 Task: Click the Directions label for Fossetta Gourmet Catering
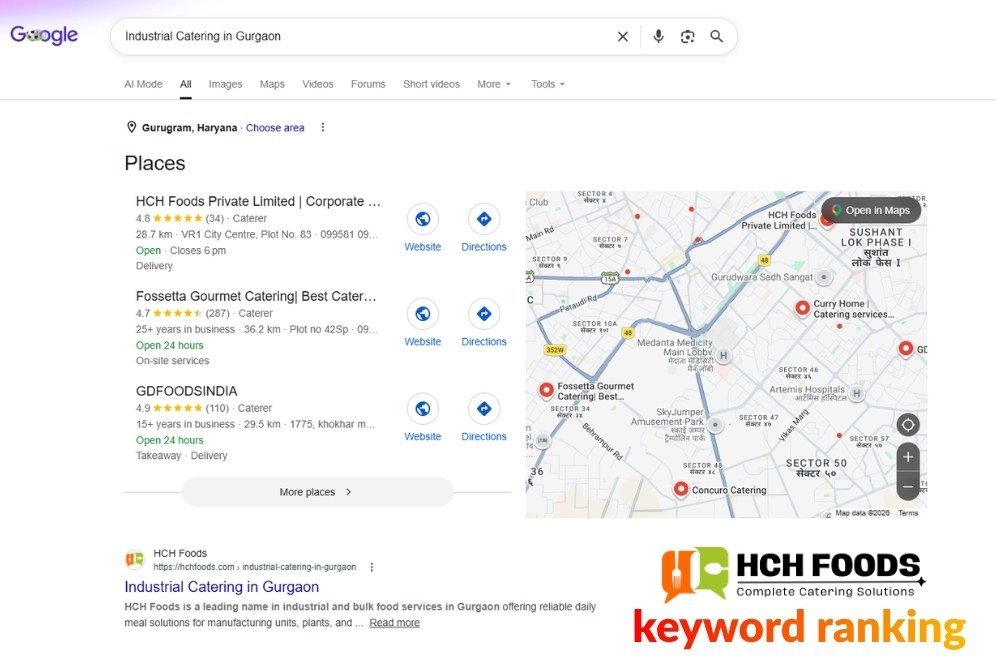[x=484, y=342]
